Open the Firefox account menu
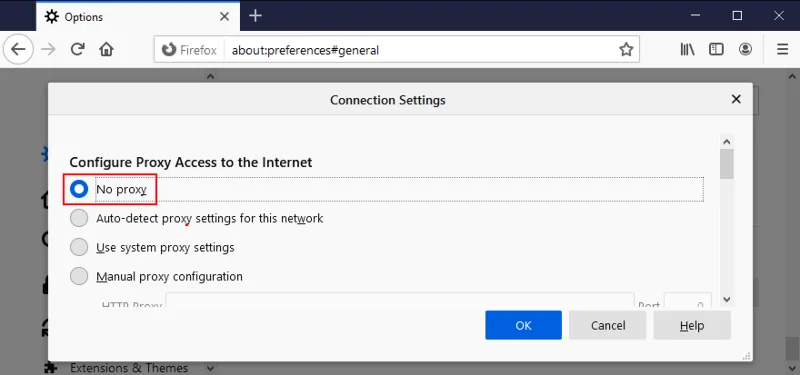Screen dimensions: 800x375 pyautogui.click(x=745, y=49)
